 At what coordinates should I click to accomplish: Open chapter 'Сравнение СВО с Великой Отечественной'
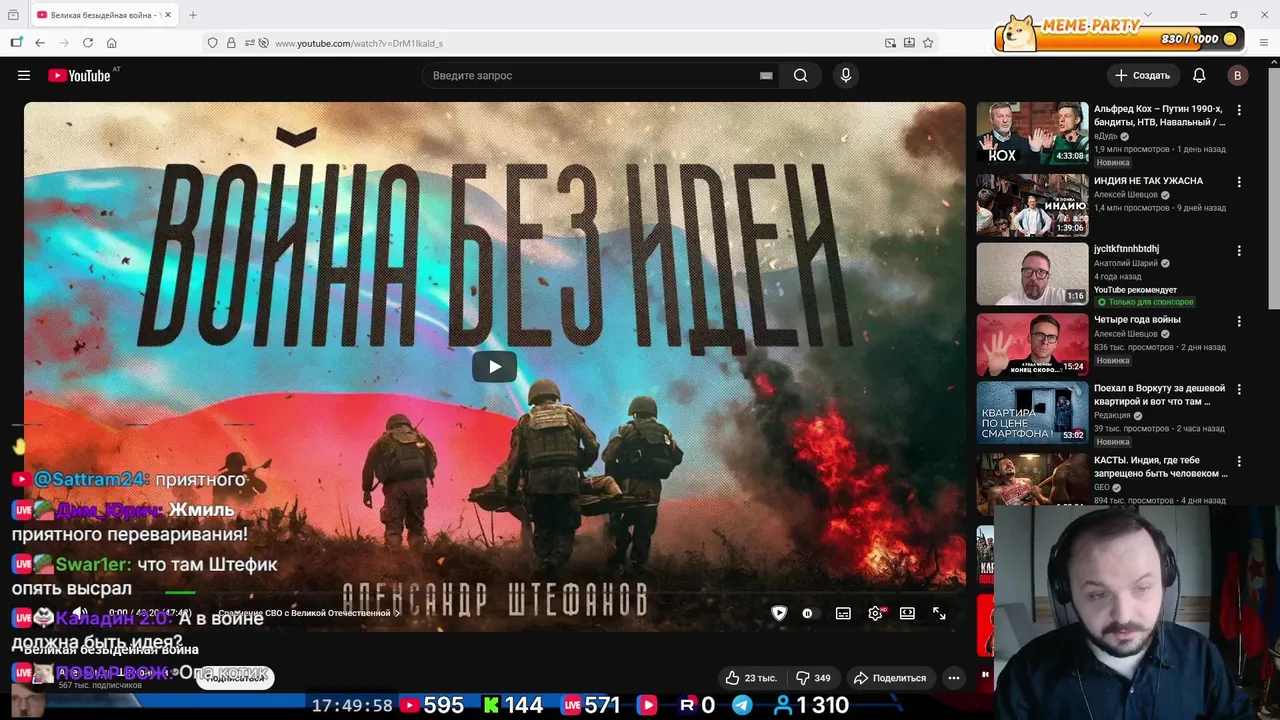click(x=308, y=613)
